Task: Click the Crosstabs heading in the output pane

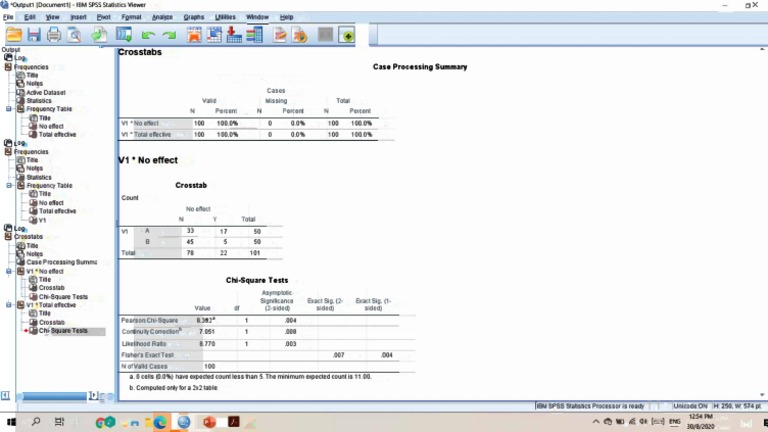Action: point(140,52)
